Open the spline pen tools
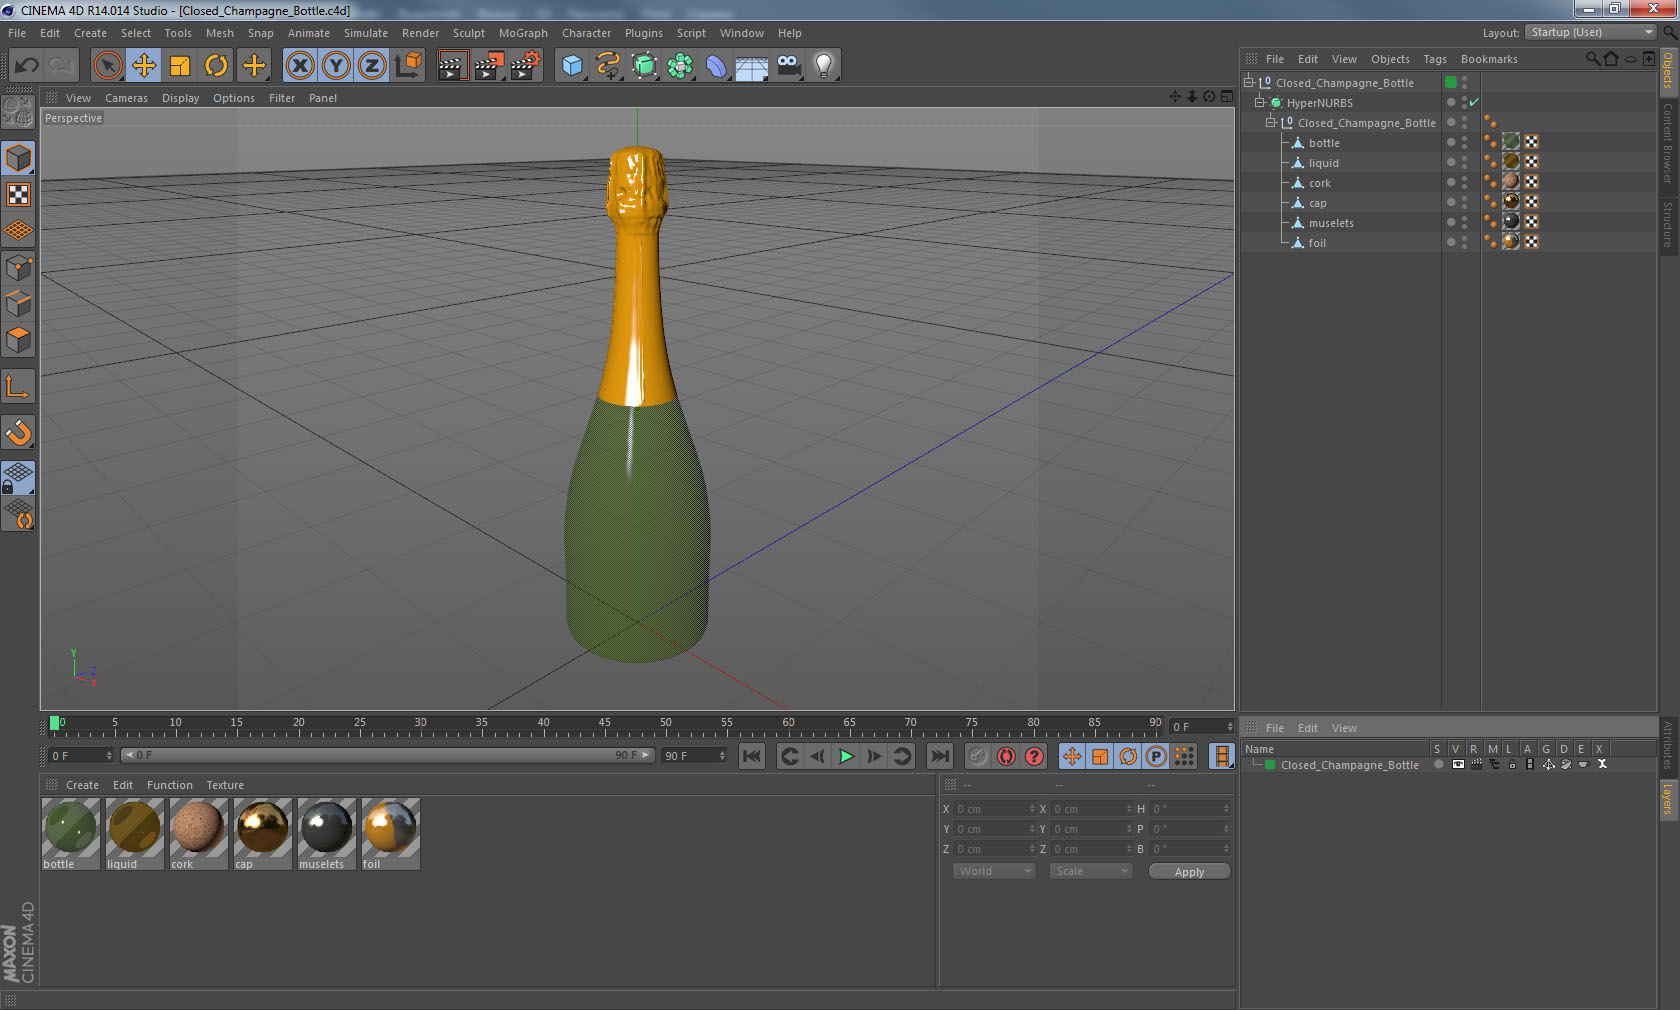Screen dimensions: 1680x1010 (608, 66)
